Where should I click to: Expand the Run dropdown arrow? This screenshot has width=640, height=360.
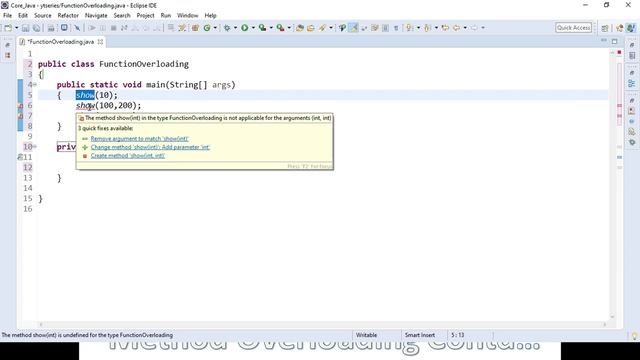253,28
